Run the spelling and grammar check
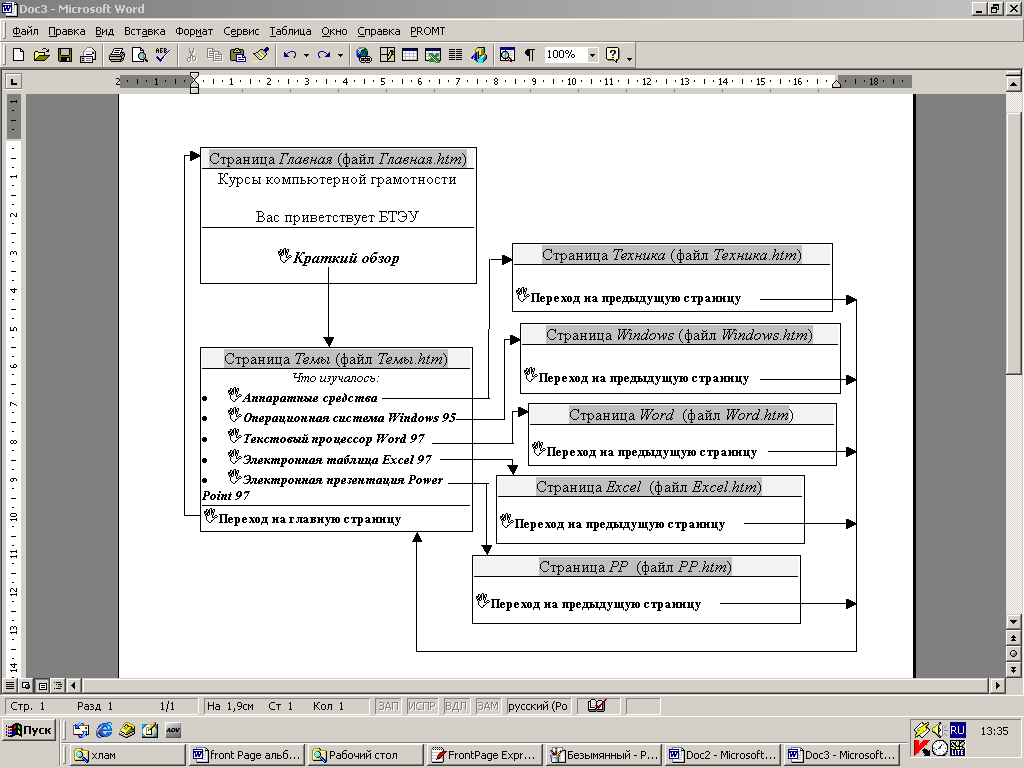The image size is (1024, 768). 162,55
